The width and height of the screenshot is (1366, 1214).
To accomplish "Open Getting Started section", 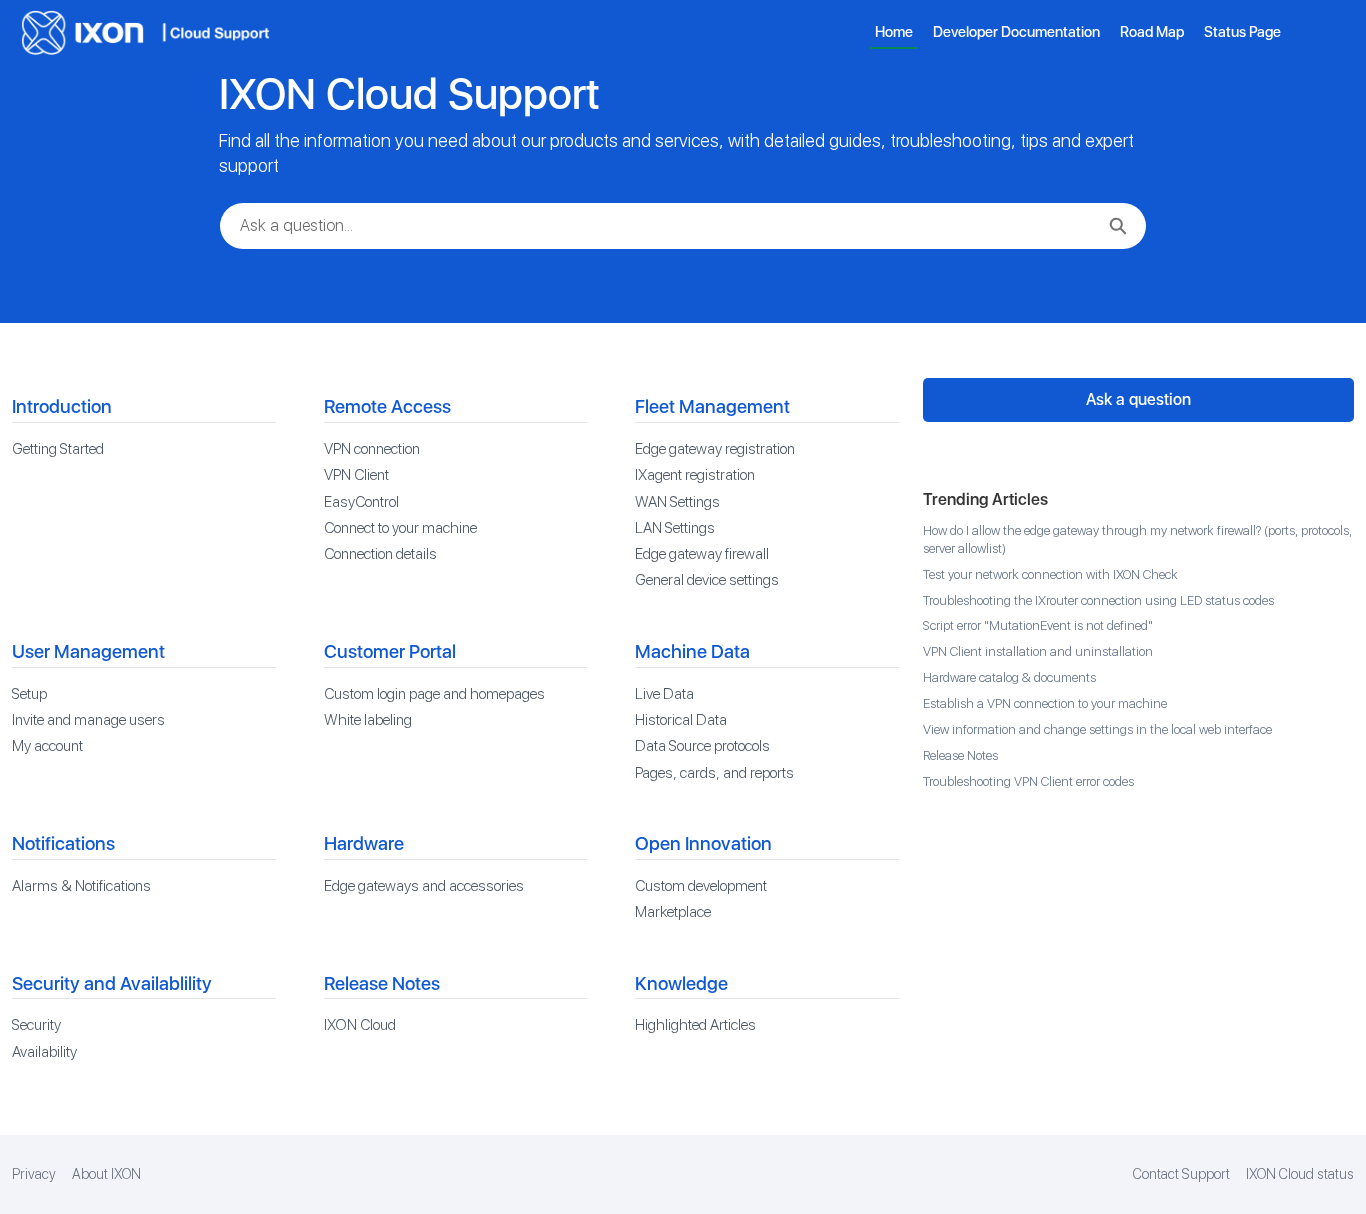I will pos(58,449).
